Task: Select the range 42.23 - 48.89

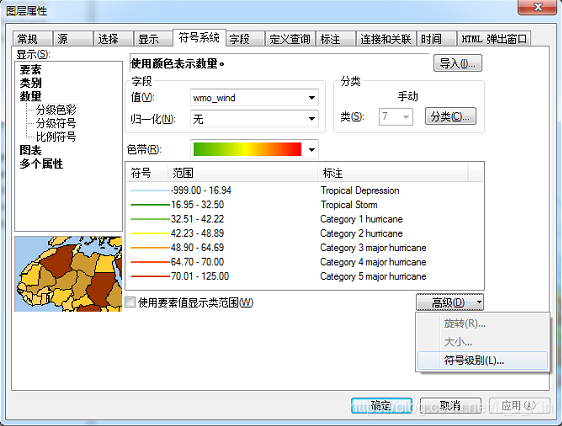Action: pos(197,233)
